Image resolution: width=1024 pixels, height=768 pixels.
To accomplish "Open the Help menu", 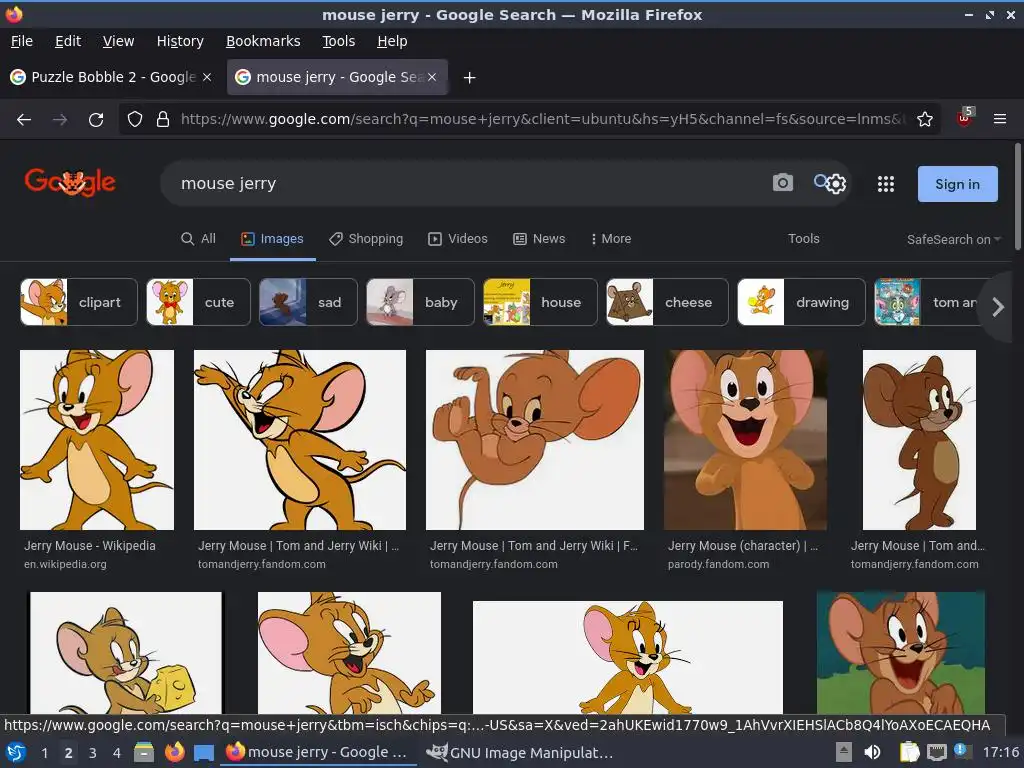I will (x=392, y=41).
